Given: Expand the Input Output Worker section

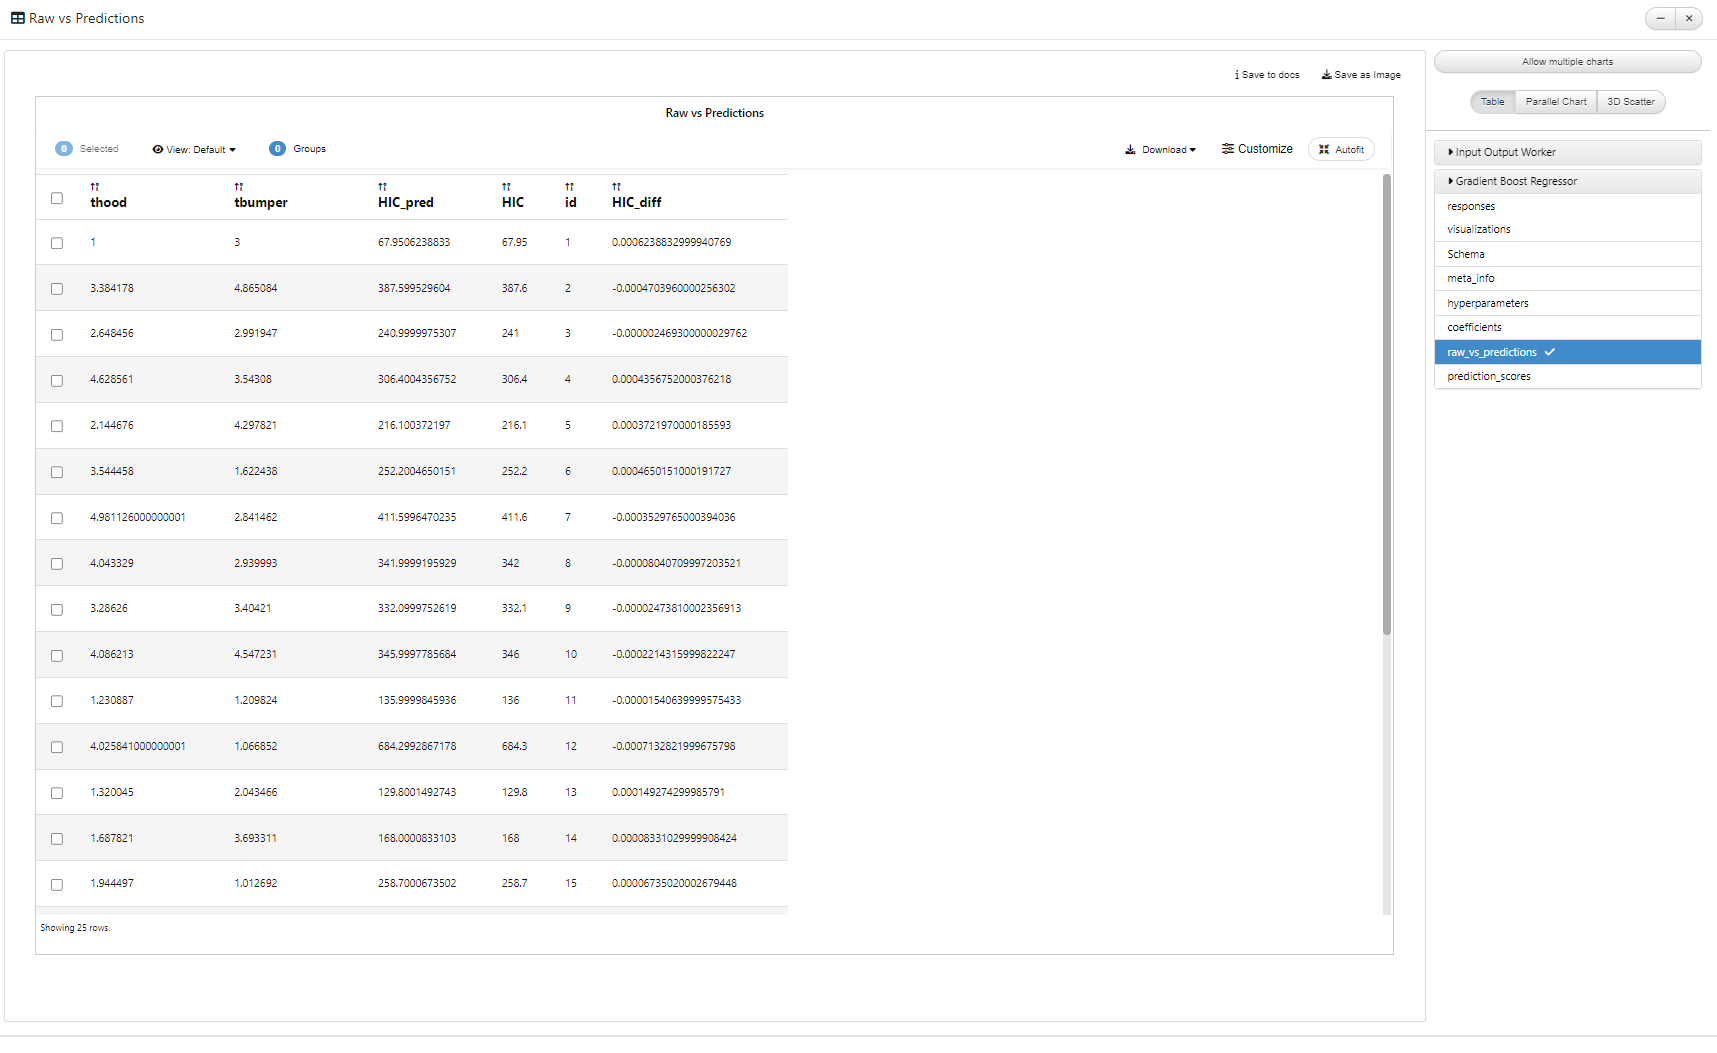Looking at the screenshot, I should coord(1567,153).
